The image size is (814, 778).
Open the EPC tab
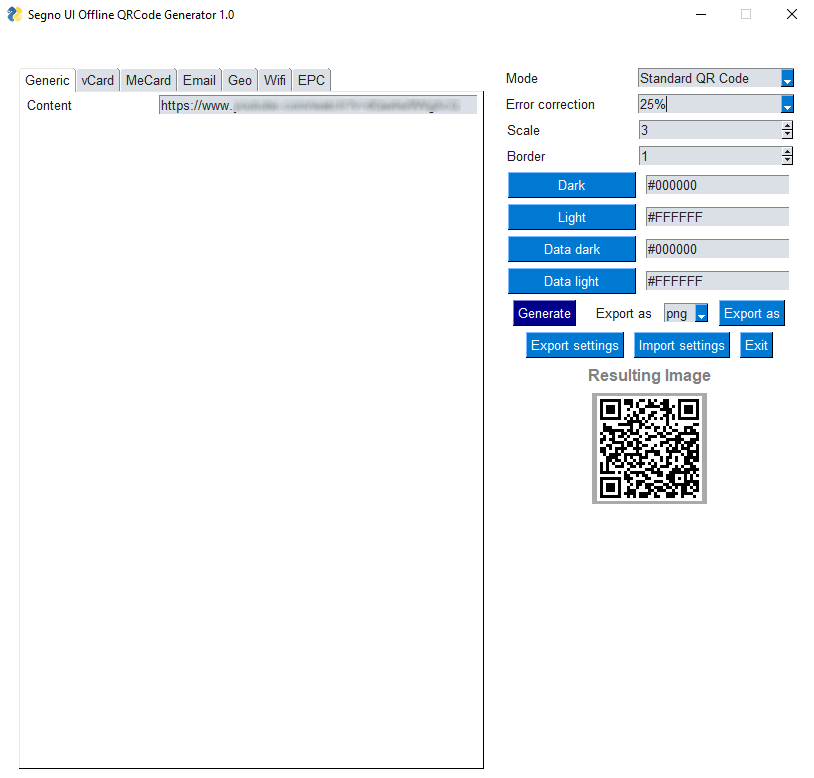(311, 80)
